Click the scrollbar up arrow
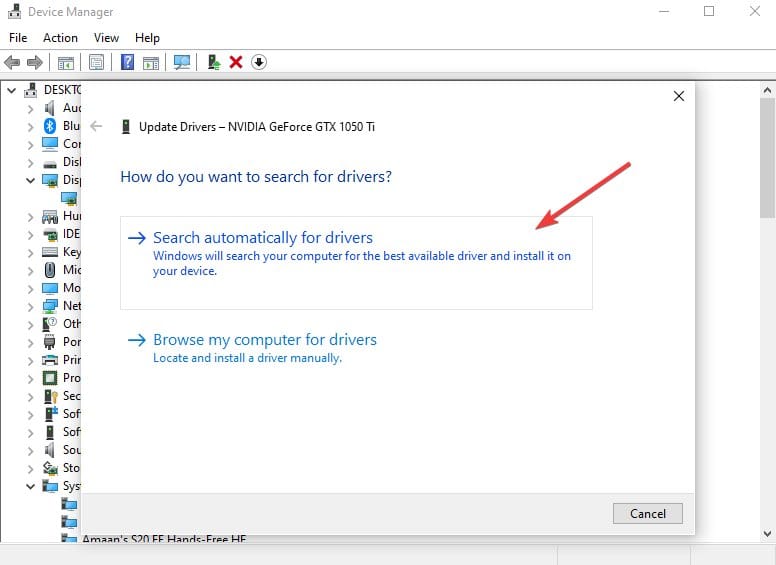 768,90
